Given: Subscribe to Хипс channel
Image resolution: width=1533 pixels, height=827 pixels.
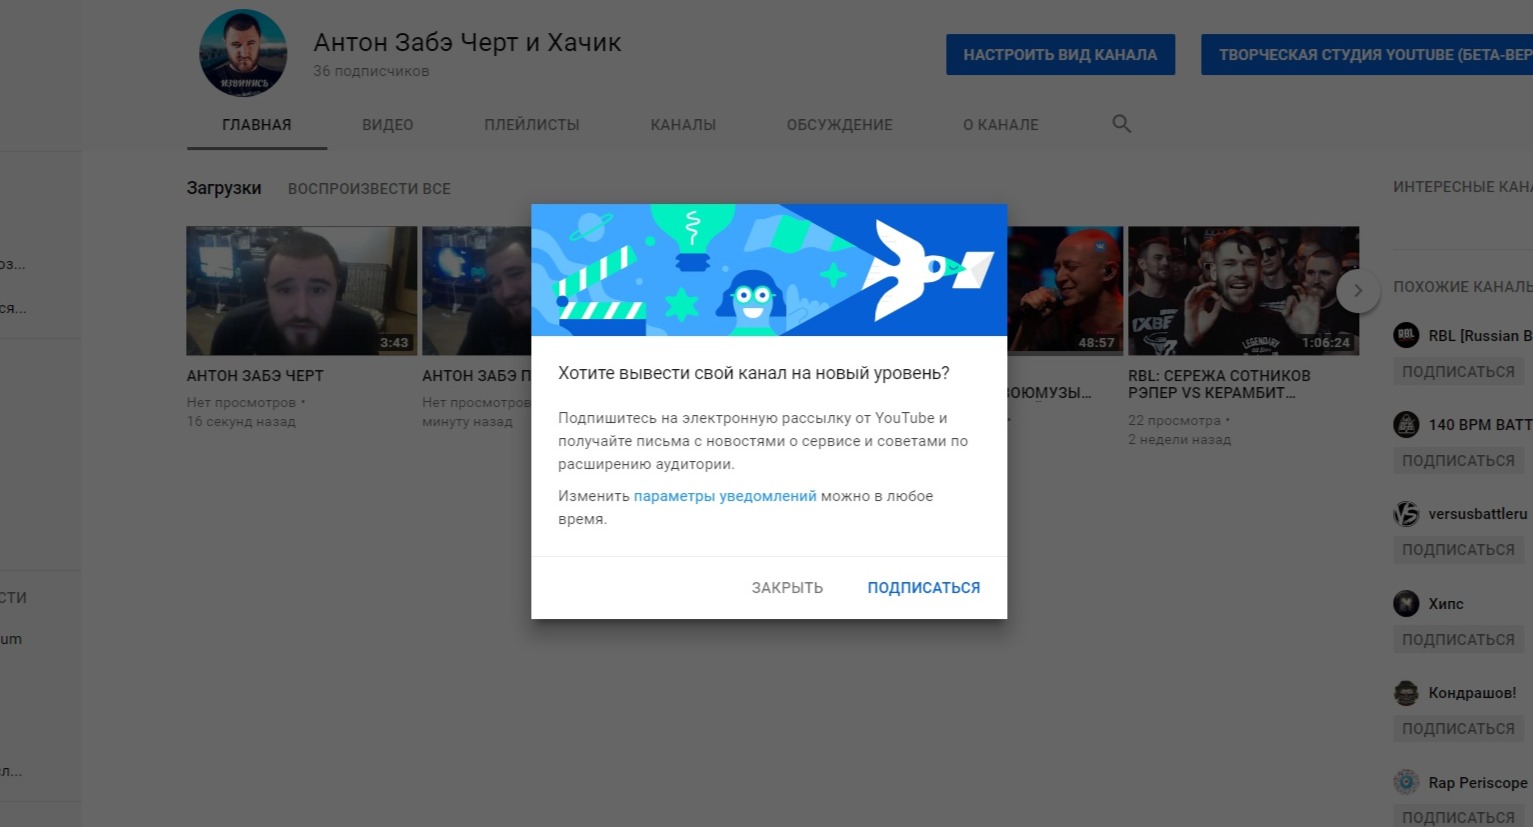Looking at the screenshot, I should click(x=1458, y=640).
